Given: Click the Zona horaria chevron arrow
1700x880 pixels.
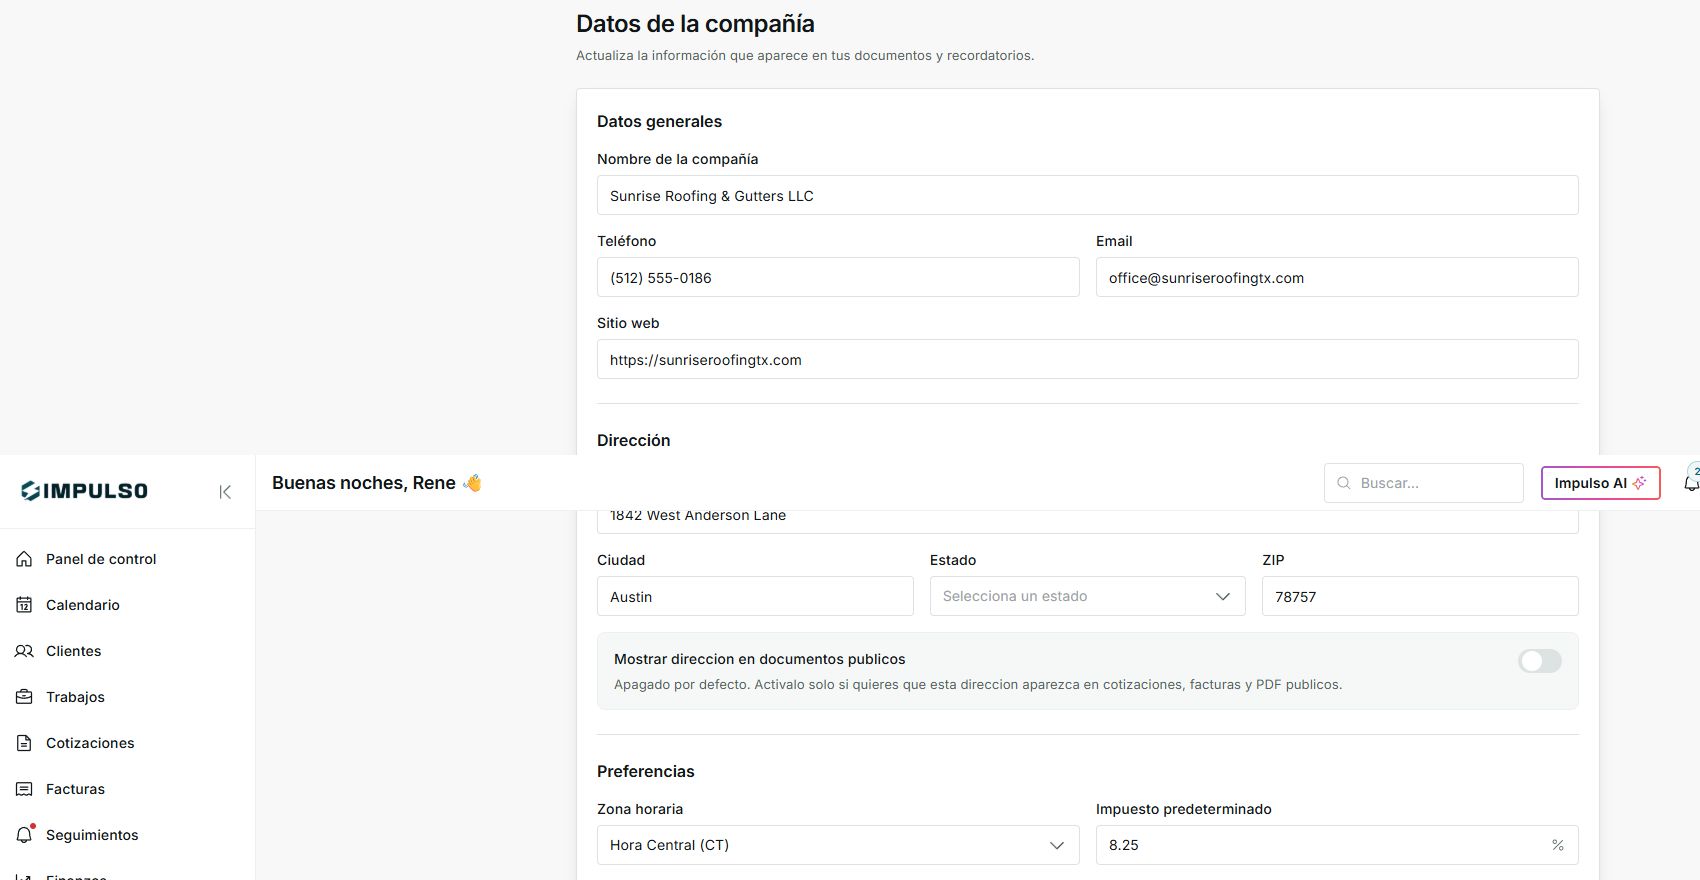Looking at the screenshot, I should (x=1056, y=845).
